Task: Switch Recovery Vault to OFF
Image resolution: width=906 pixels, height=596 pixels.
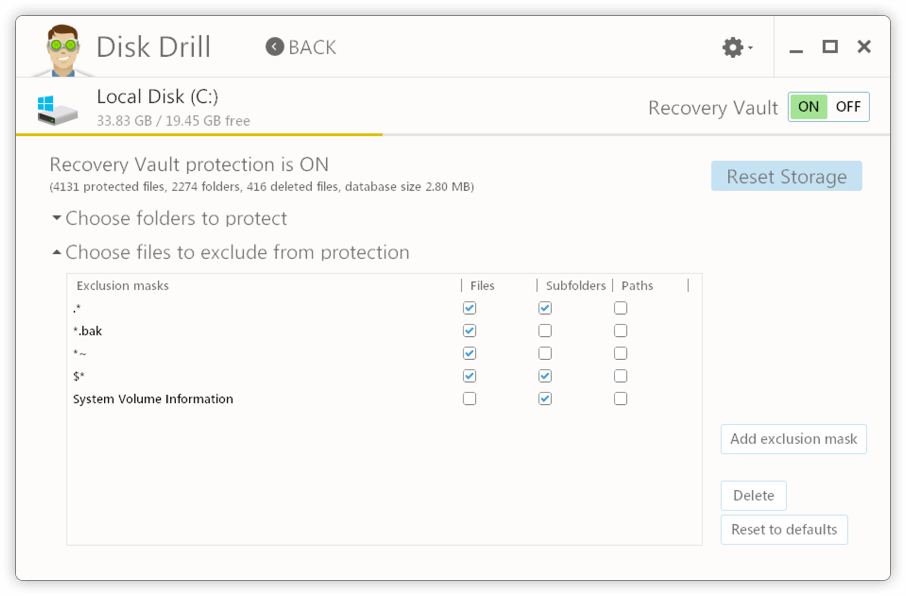Action: tap(850, 106)
